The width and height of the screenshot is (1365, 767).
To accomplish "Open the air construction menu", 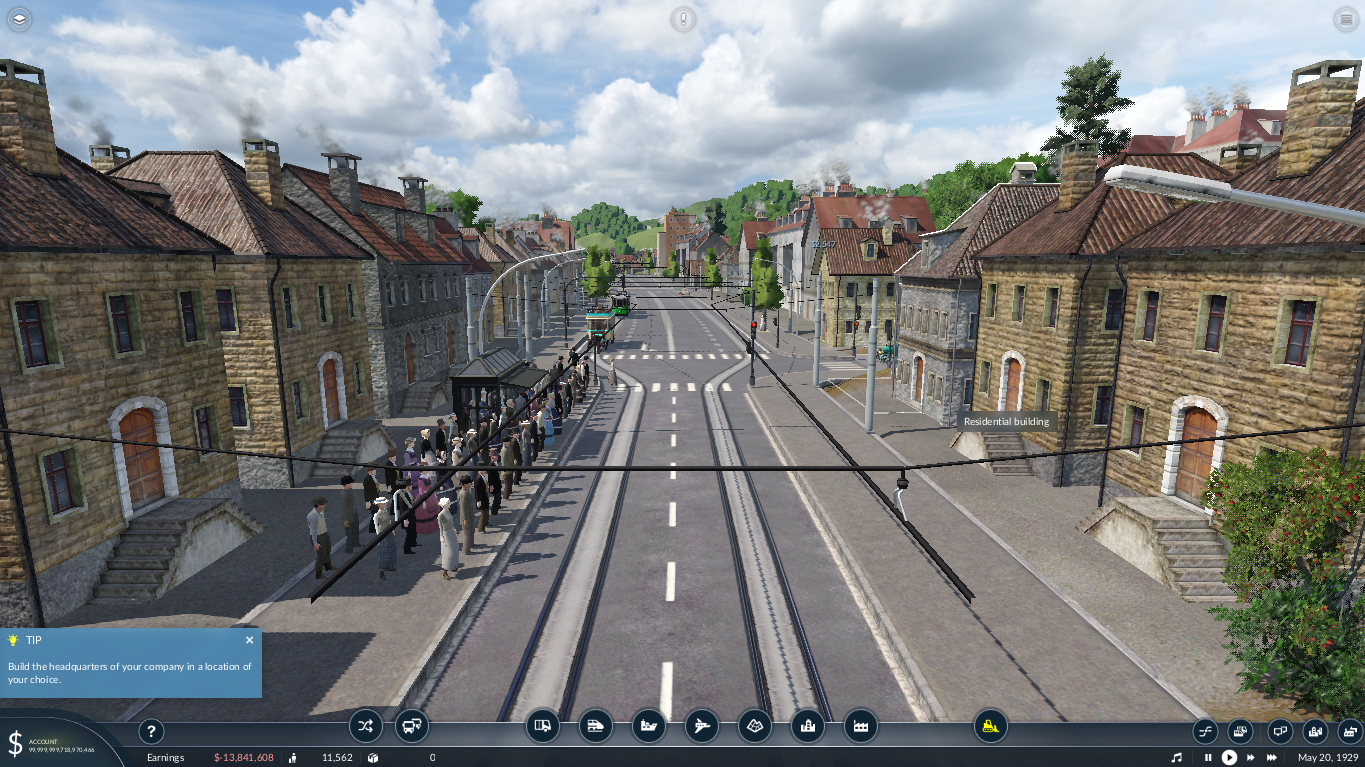I will coord(702,726).
